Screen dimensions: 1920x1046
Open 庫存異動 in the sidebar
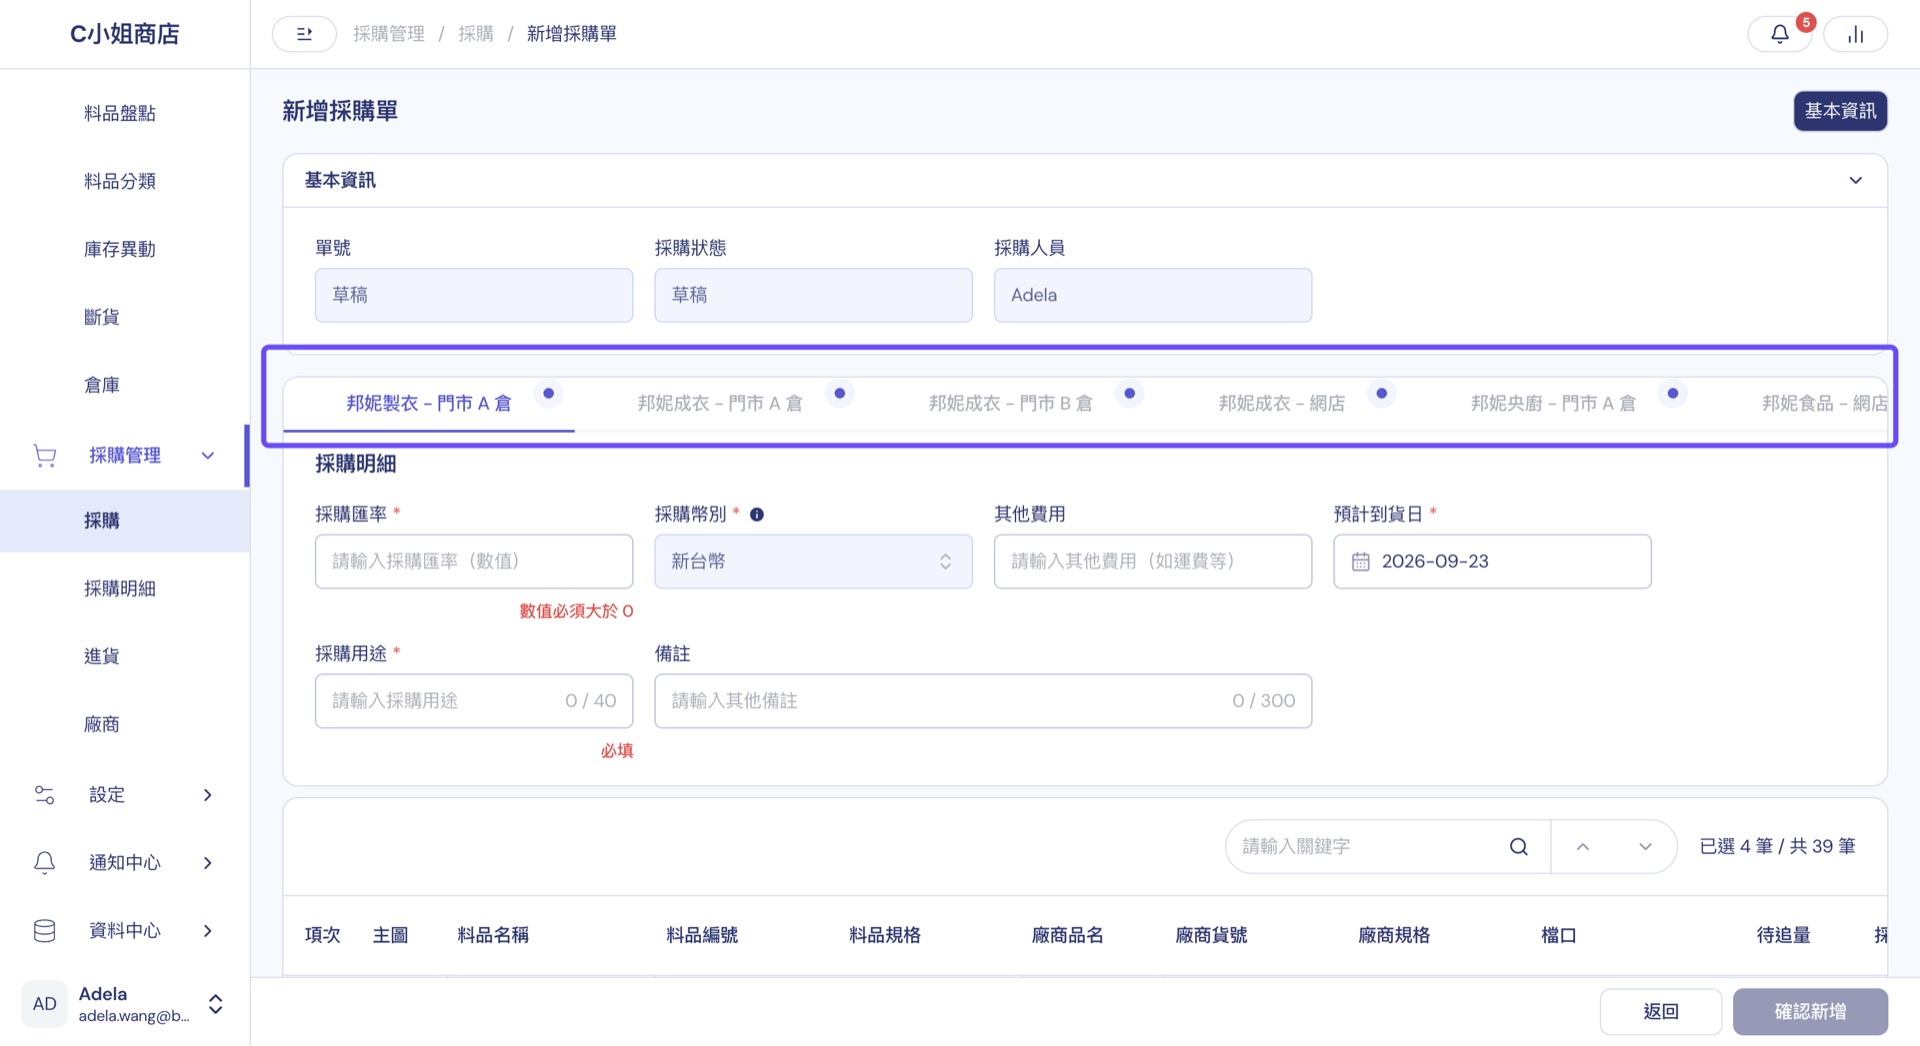pos(120,249)
